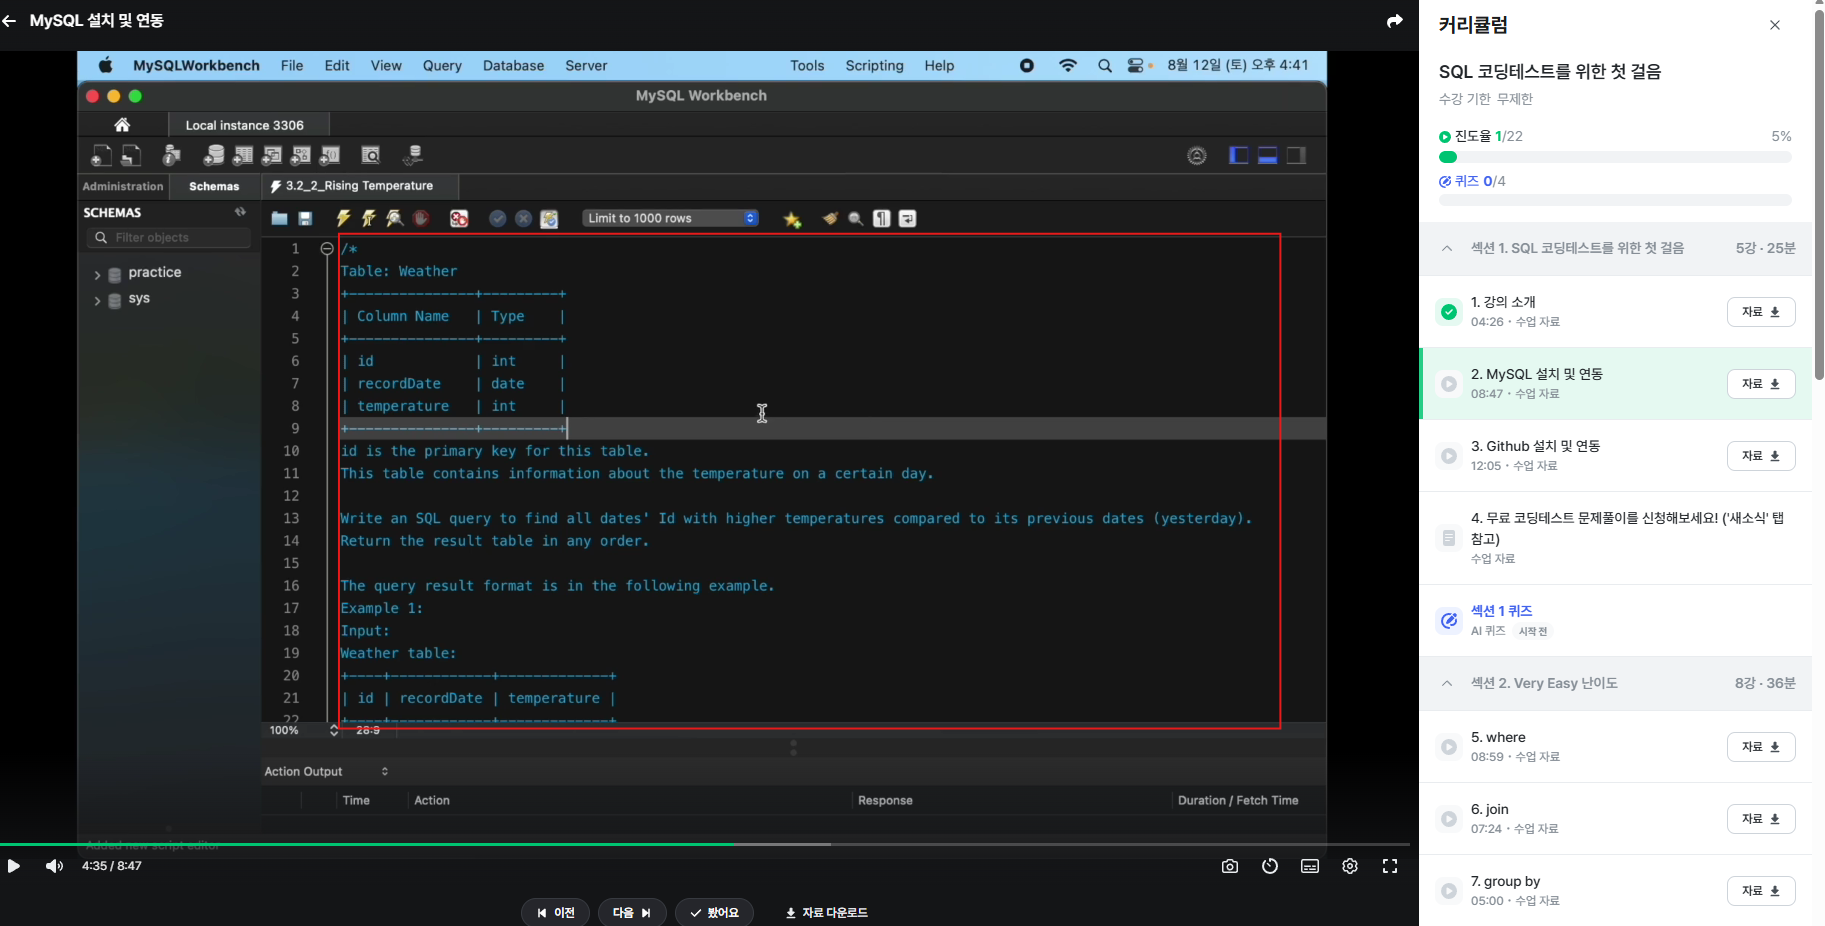Open find panel magnifier icon in editor

tap(856, 219)
